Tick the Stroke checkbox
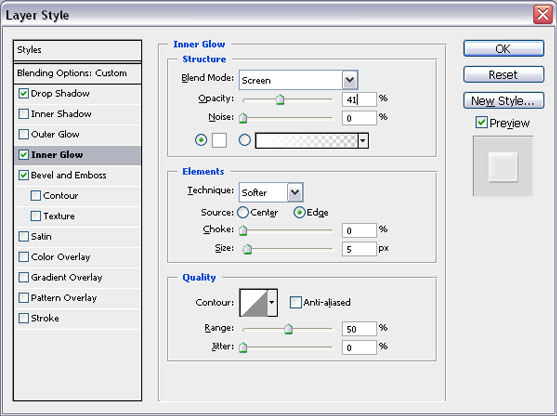The image size is (557, 416). (x=23, y=318)
